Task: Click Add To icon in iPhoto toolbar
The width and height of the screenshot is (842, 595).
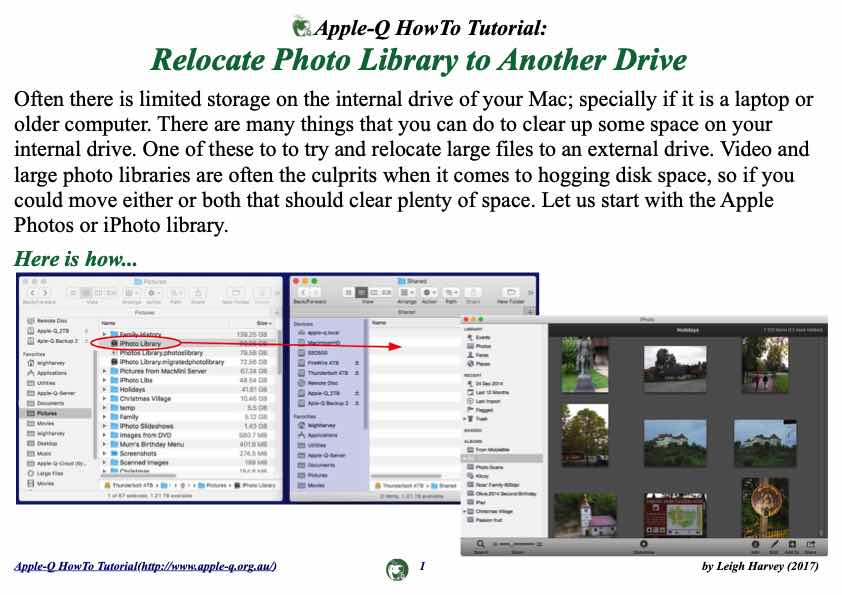Action: coord(792,545)
